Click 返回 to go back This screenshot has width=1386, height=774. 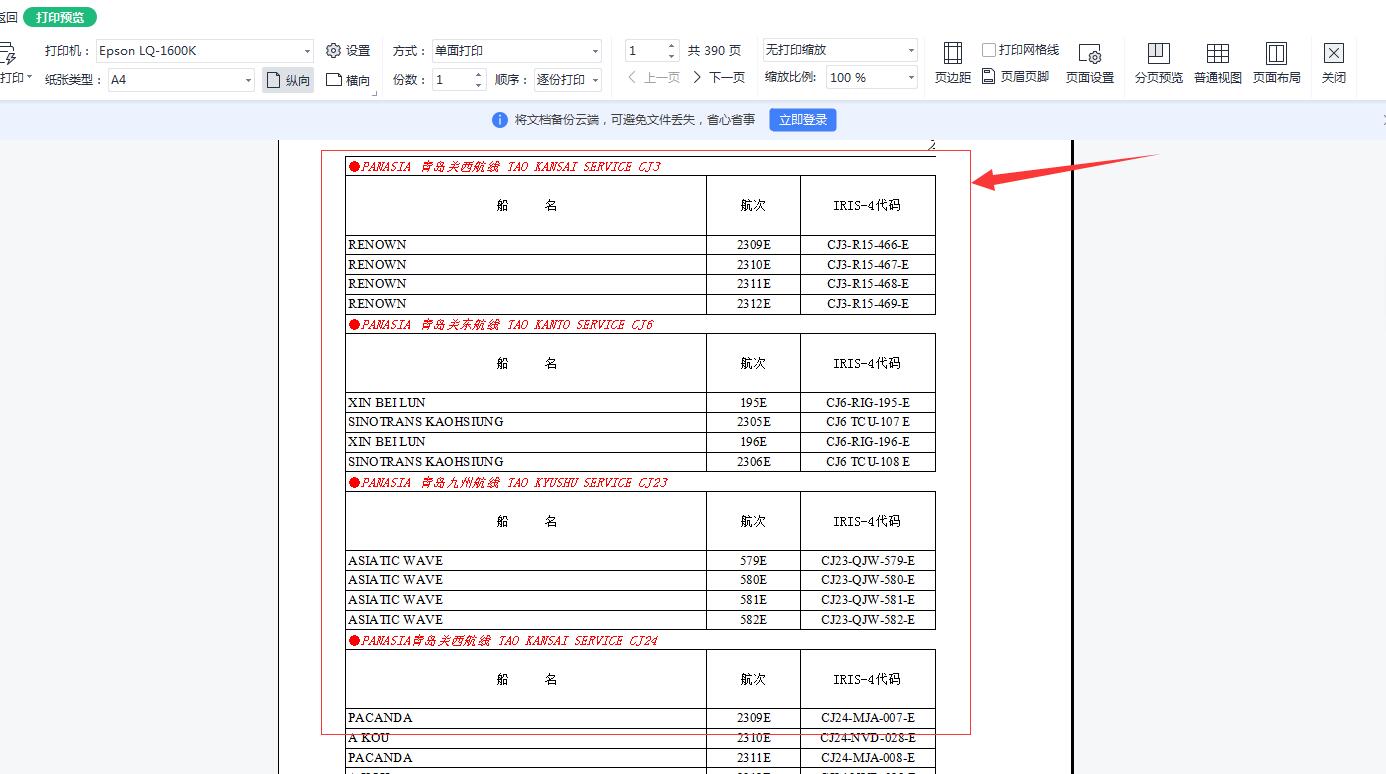tap(6, 16)
